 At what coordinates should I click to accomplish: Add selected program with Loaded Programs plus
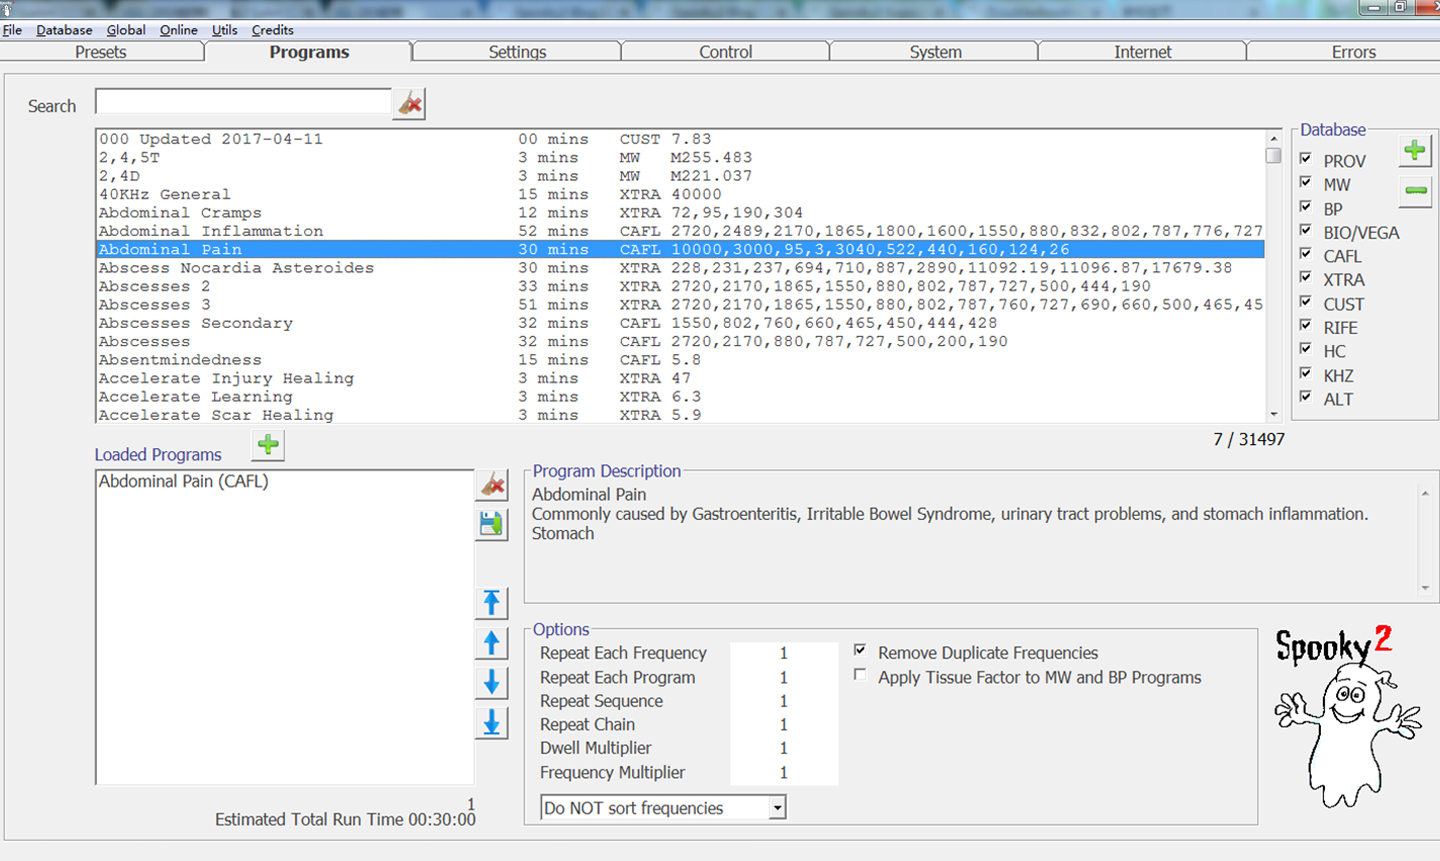click(268, 445)
